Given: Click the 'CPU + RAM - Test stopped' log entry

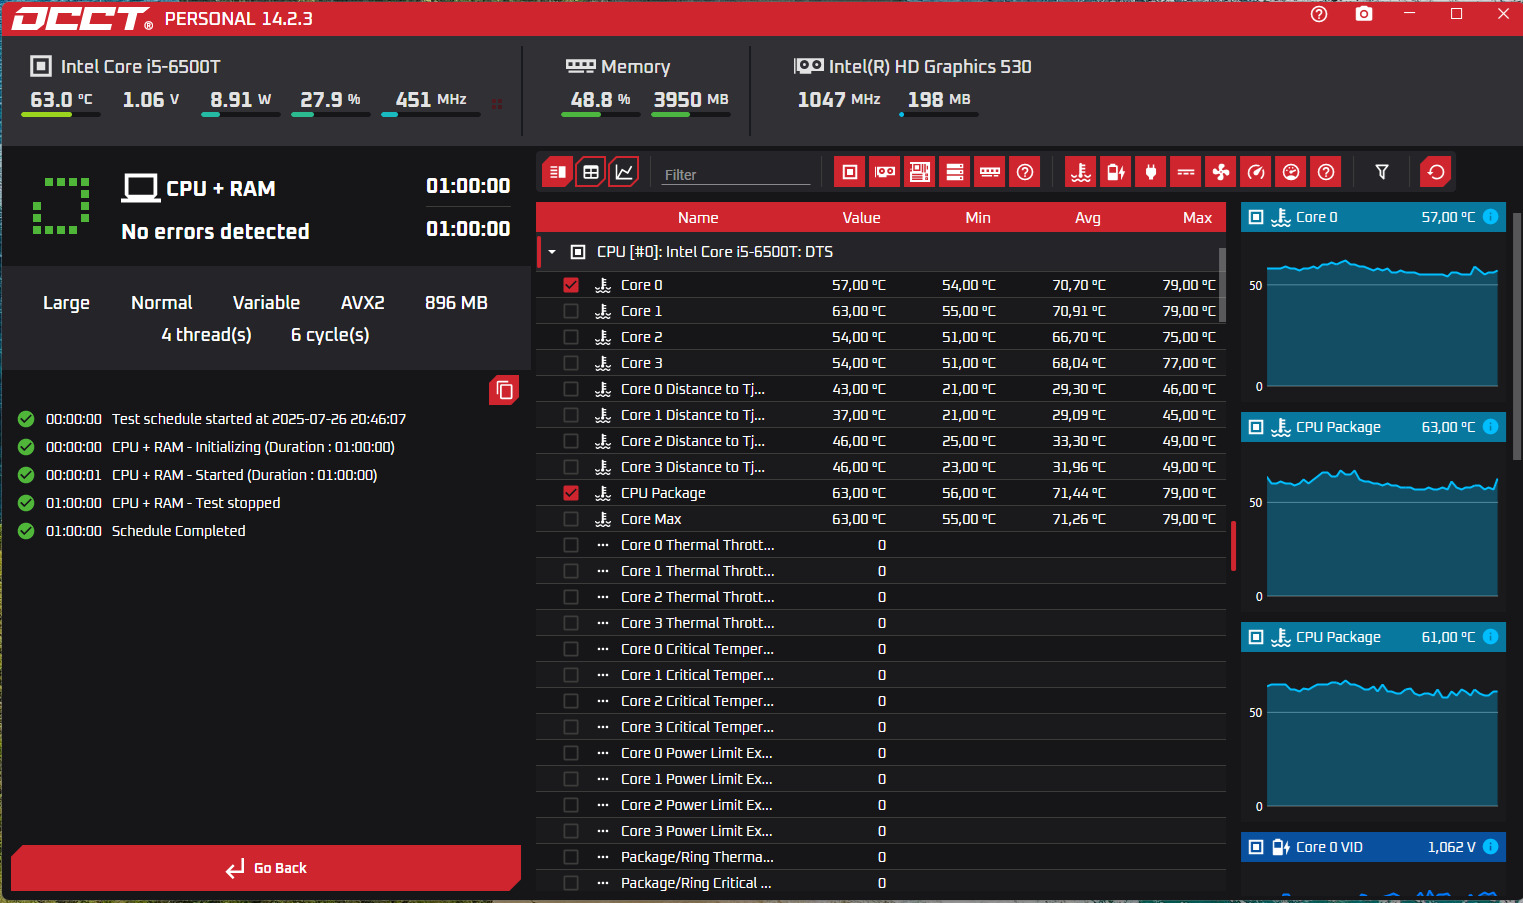Looking at the screenshot, I should [196, 503].
